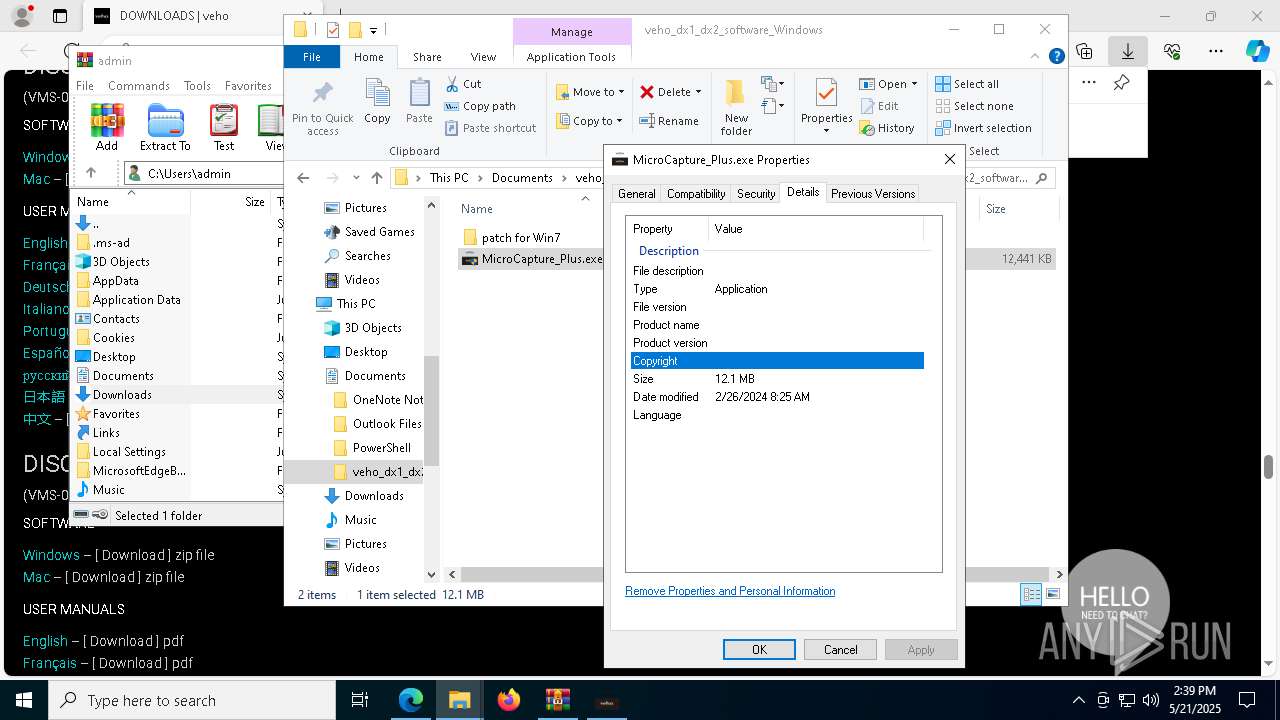
Task: Select OneNote Notebooks in navigation tree
Action: 379,400
